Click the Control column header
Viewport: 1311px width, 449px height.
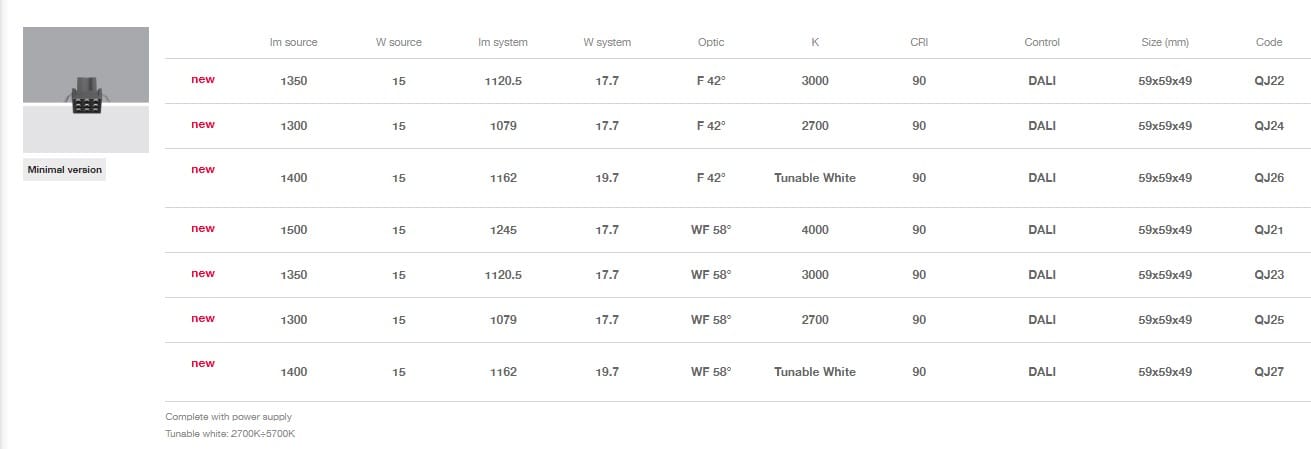1042,43
